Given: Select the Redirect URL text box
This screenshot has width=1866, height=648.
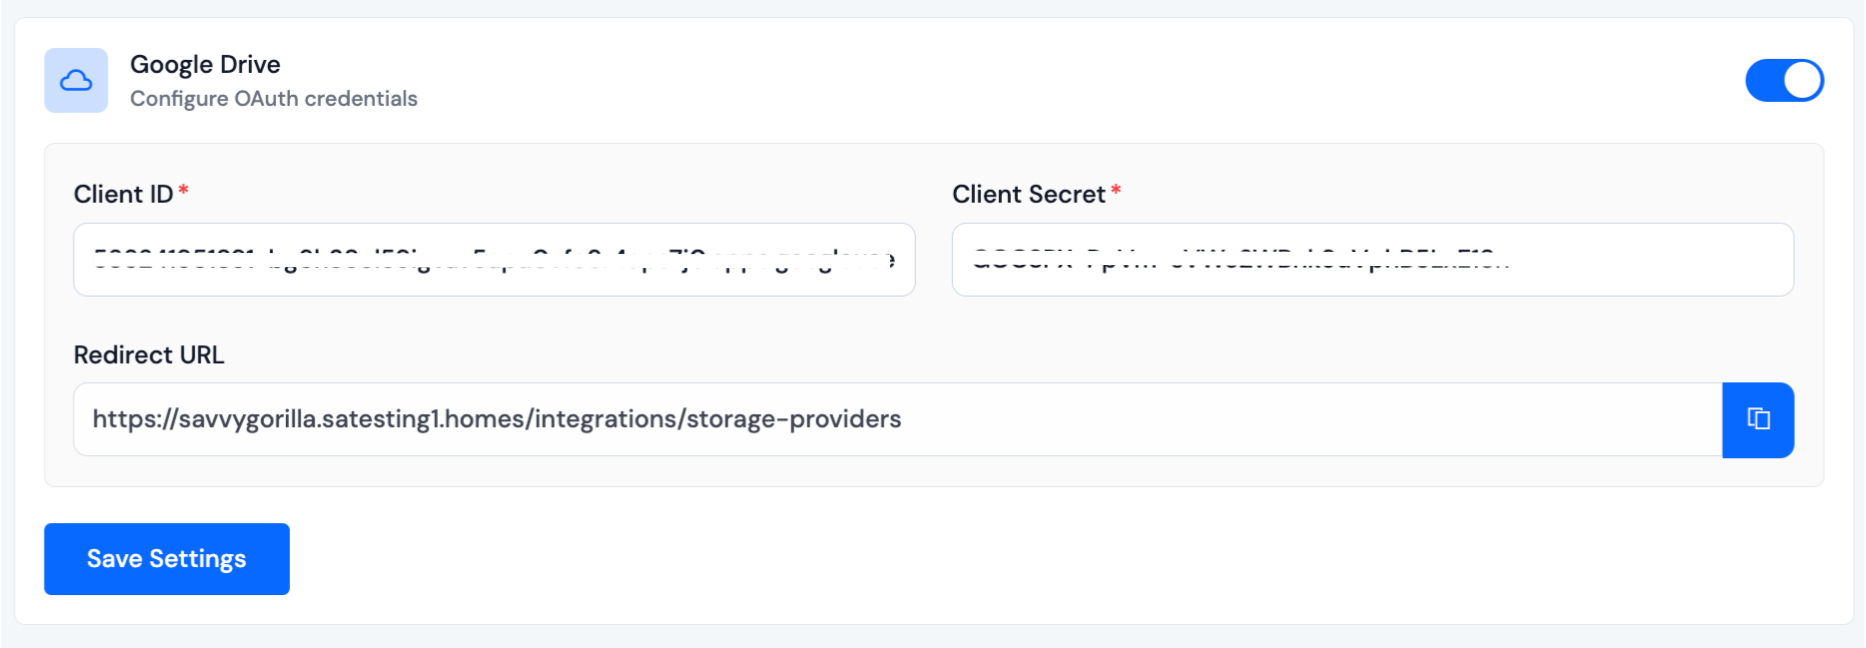Looking at the screenshot, I should [800, 420].
